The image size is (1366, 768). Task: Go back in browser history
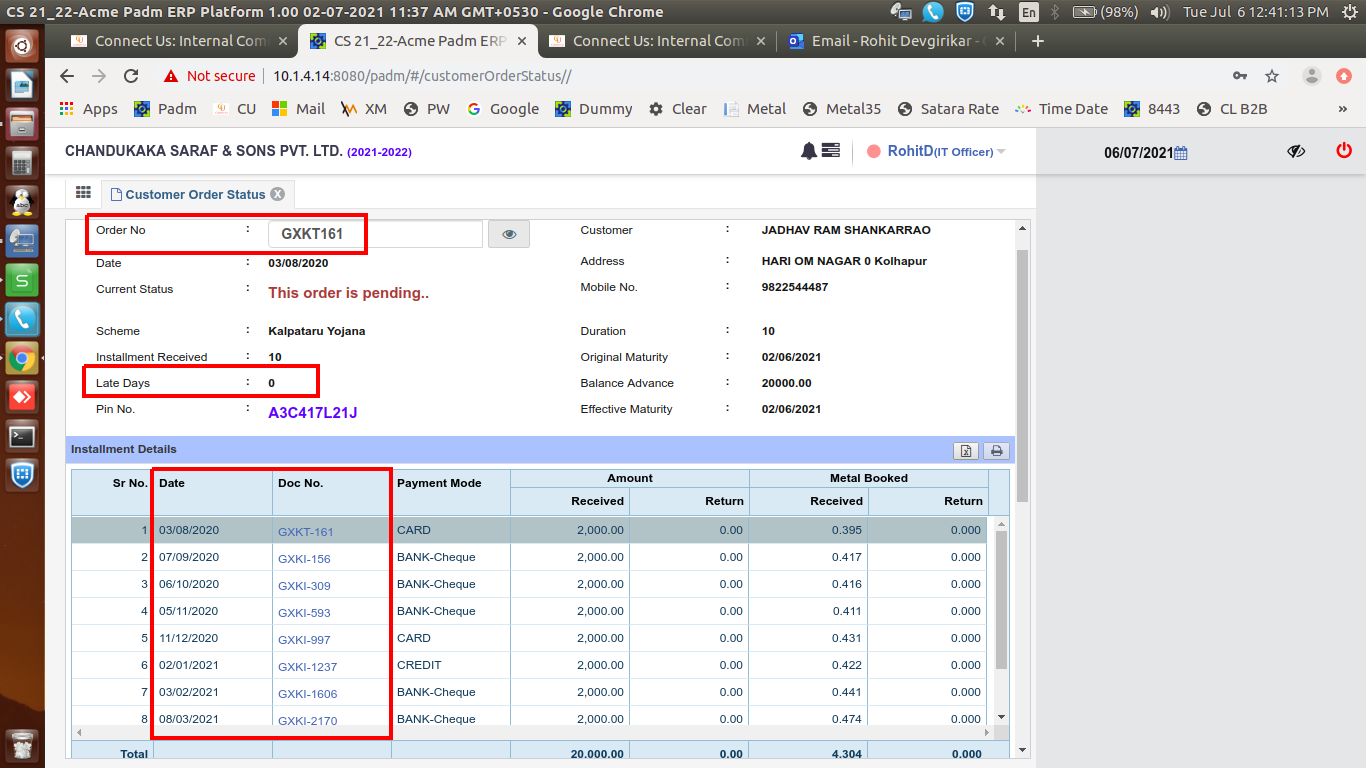pos(67,76)
